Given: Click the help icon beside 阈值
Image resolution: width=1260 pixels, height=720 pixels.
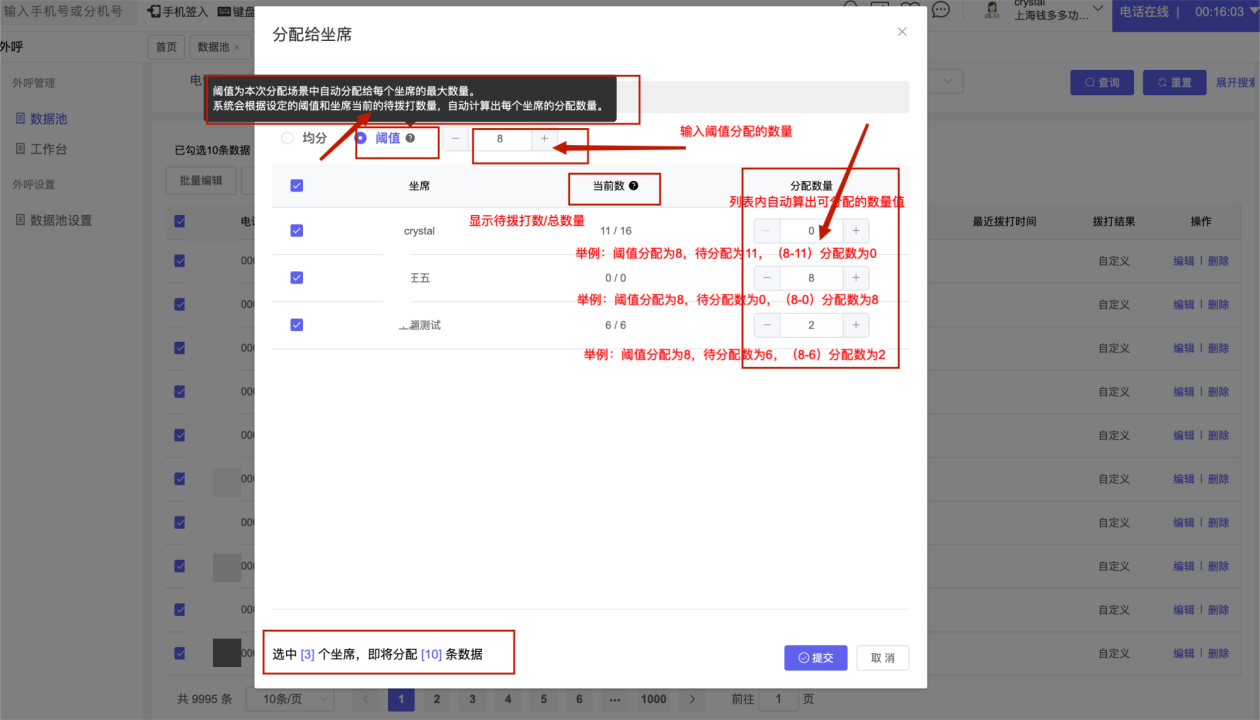Looking at the screenshot, I should click(x=410, y=139).
